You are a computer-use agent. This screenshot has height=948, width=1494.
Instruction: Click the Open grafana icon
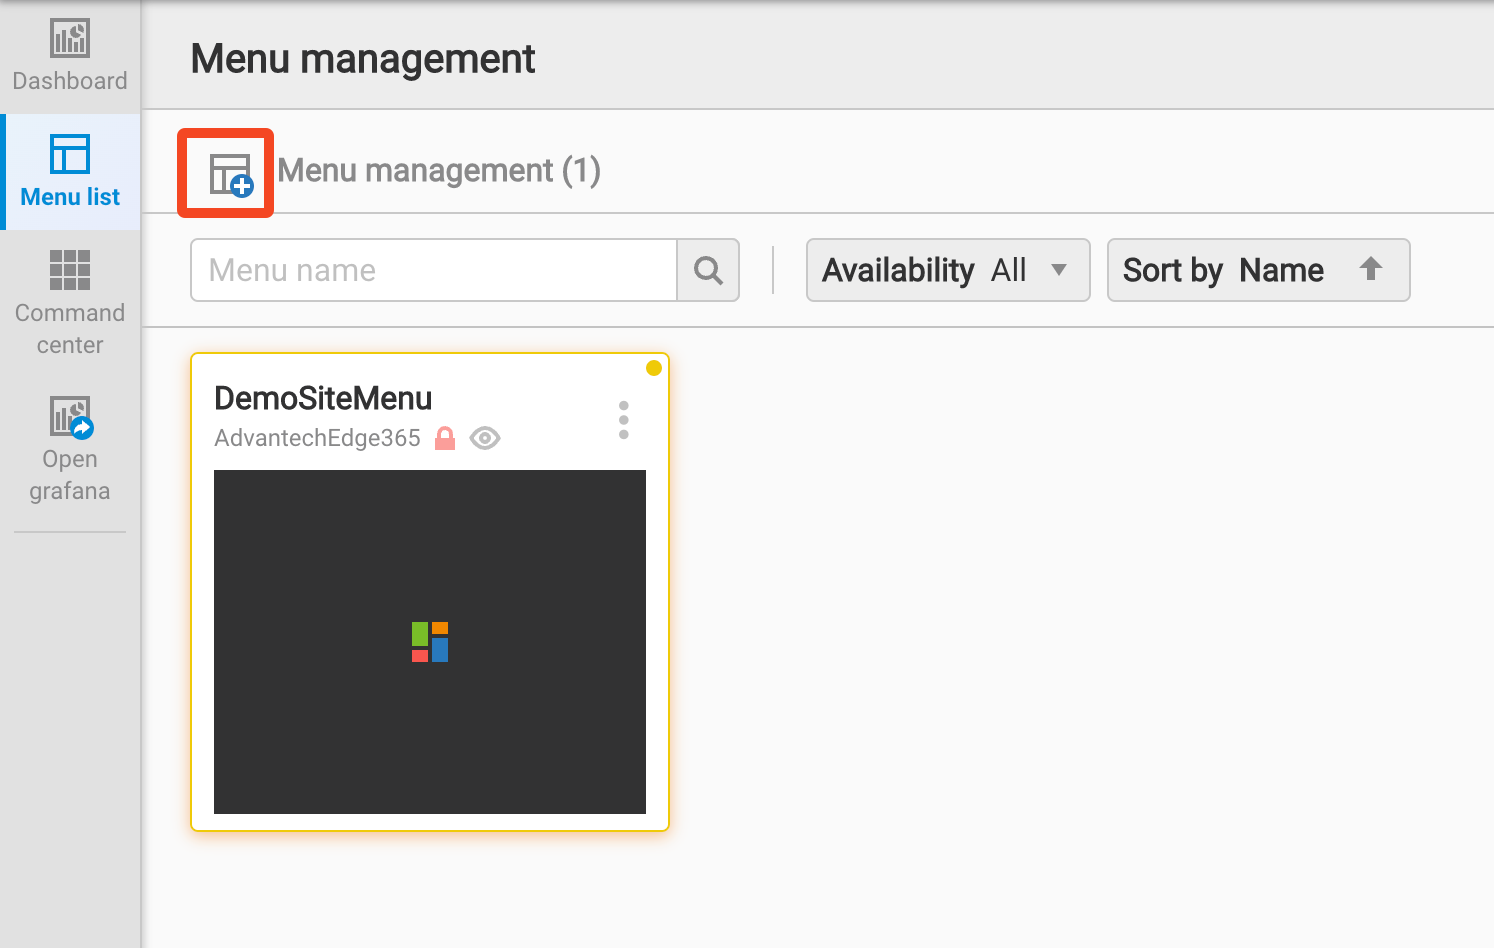pyautogui.click(x=71, y=417)
